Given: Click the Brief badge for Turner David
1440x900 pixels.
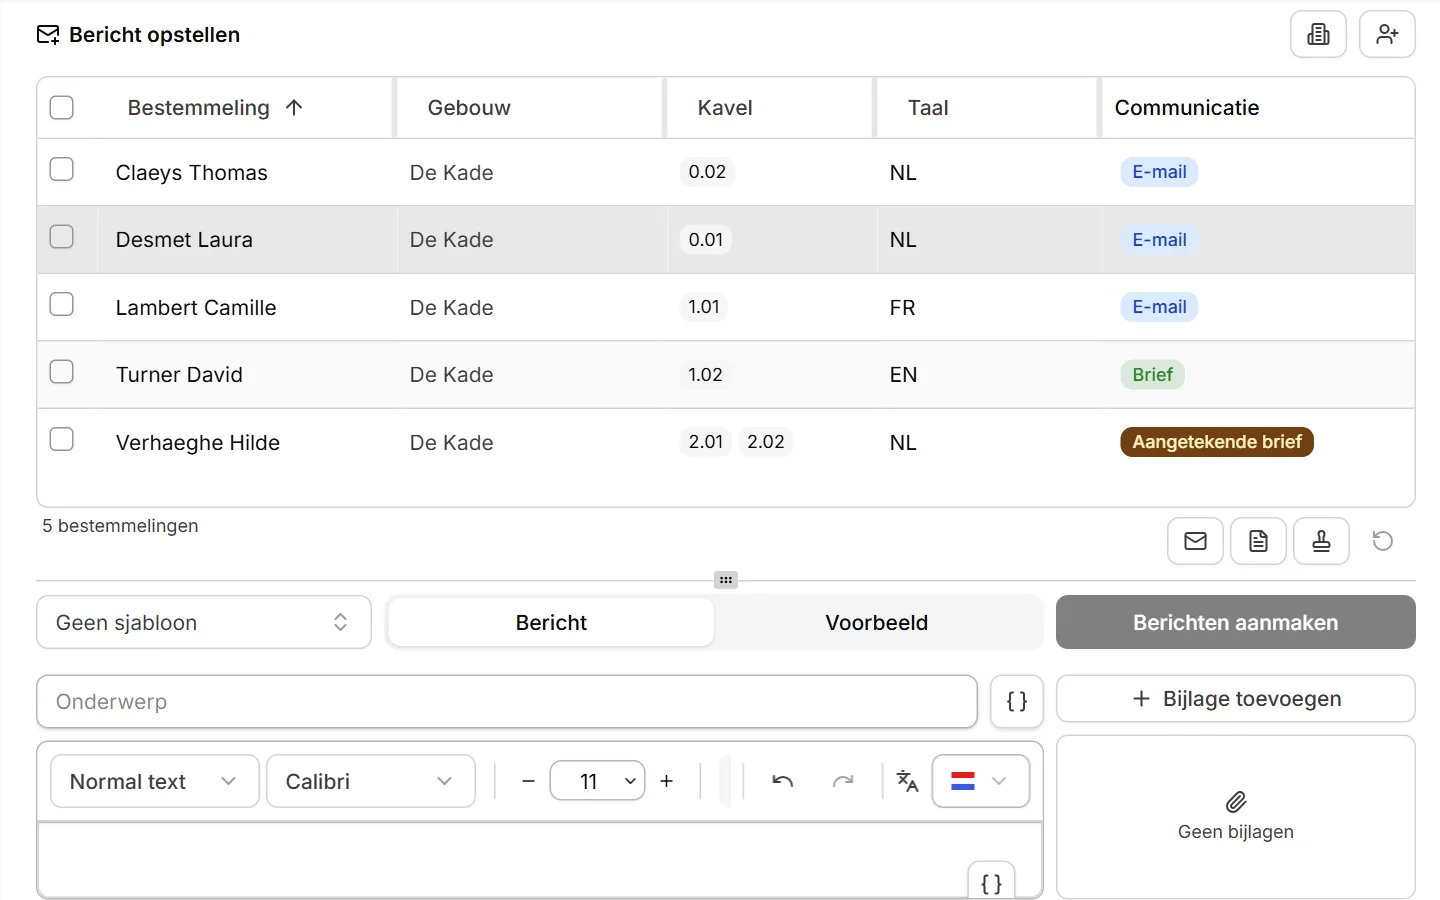Looking at the screenshot, I should [x=1152, y=375].
